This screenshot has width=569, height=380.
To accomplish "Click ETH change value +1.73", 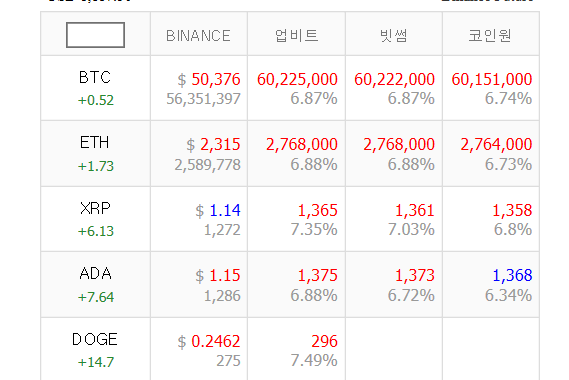I will [96, 166].
